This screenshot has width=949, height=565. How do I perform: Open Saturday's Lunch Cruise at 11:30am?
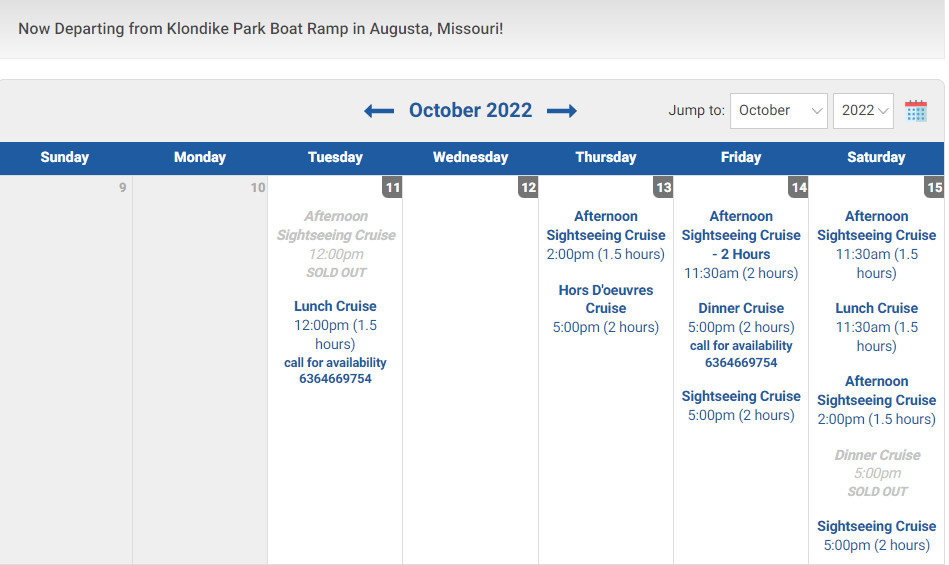[x=876, y=308]
